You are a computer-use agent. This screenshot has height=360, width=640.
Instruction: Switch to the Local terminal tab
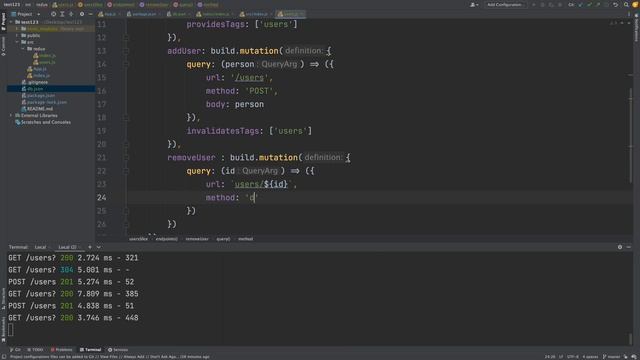[x=40, y=247]
